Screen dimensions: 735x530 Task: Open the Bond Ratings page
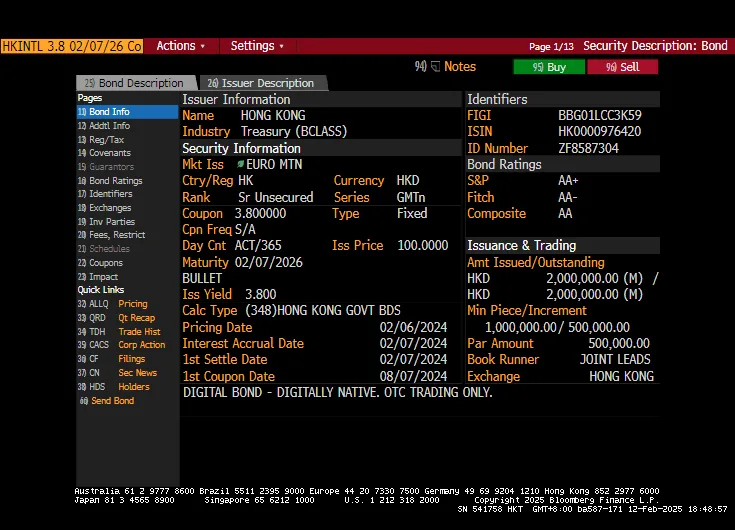[110, 180]
